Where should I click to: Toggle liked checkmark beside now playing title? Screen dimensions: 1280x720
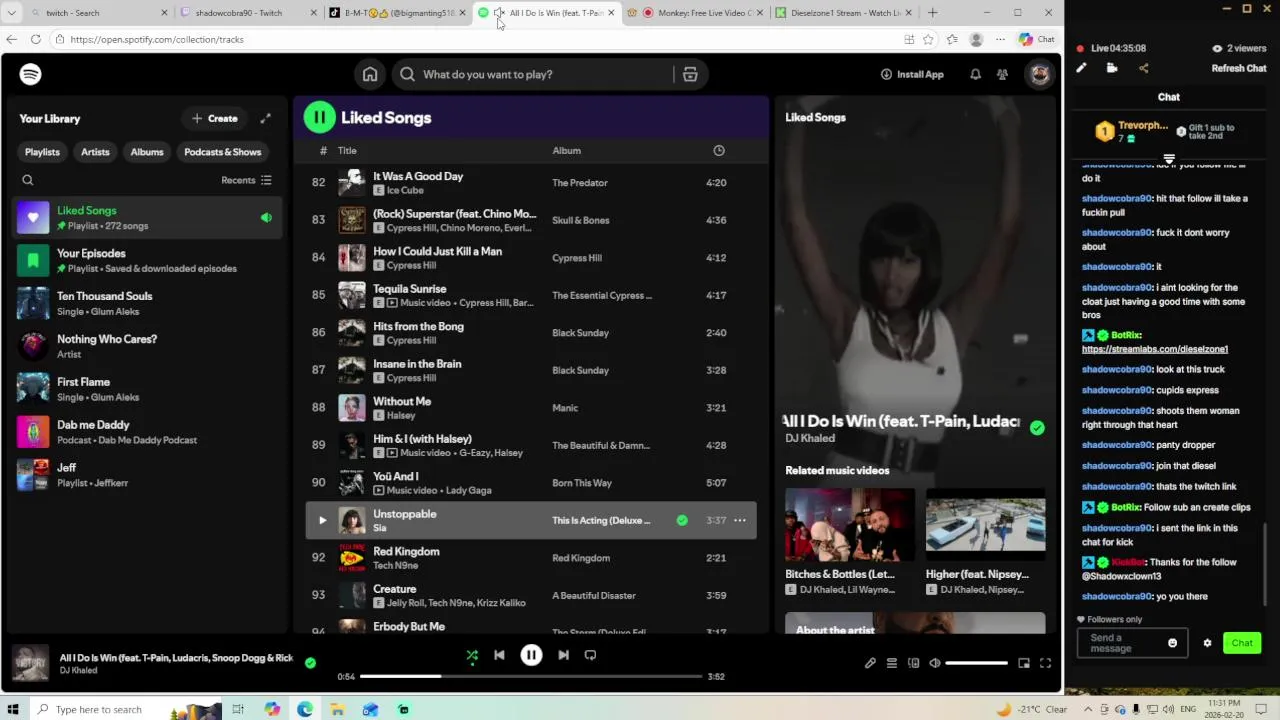[x=310, y=662]
